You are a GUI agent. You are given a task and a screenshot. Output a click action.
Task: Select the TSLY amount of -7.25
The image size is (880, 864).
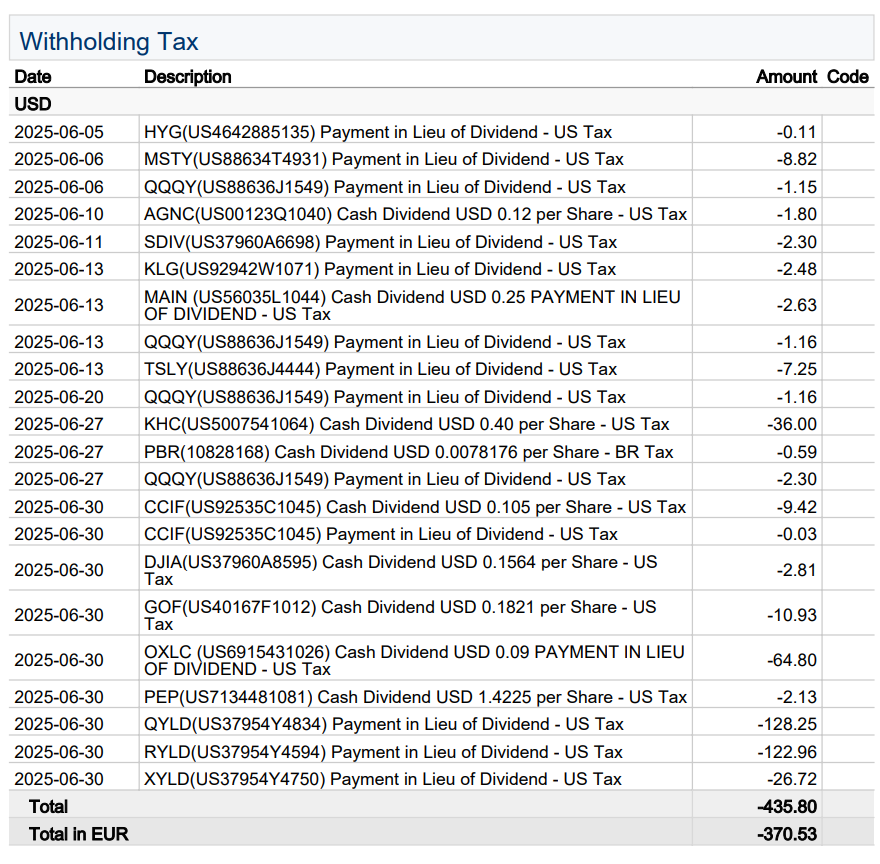[x=797, y=369]
